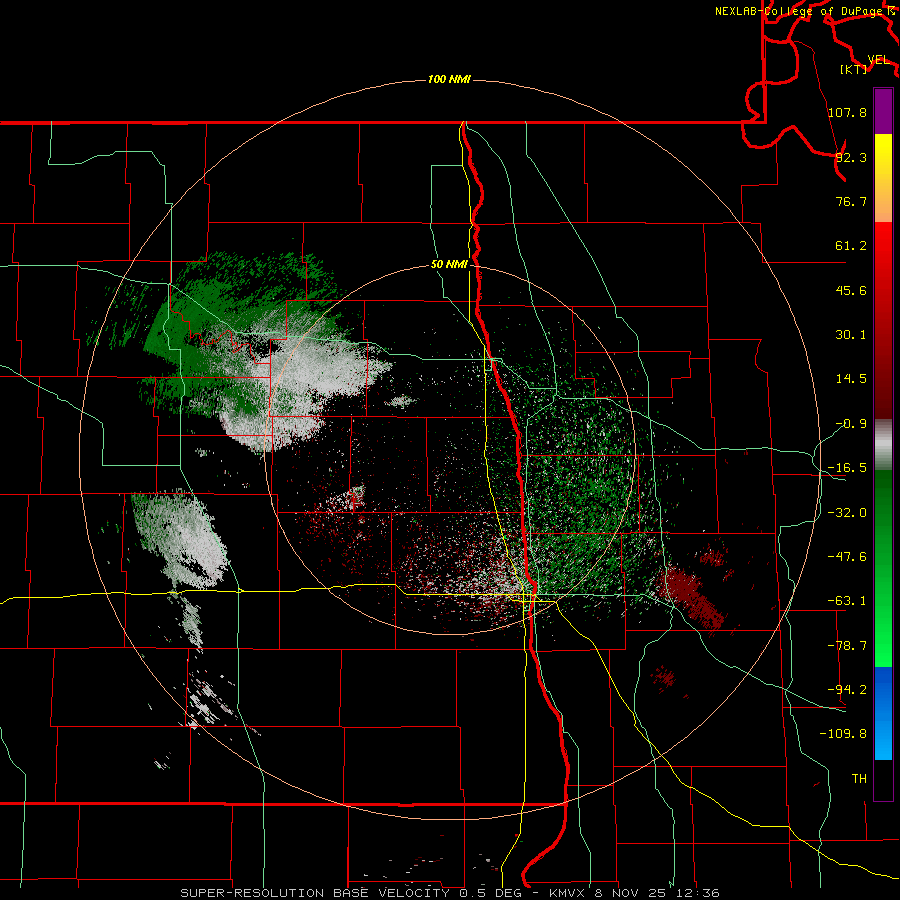Click the 100 NMI range ring label

tap(449, 79)
